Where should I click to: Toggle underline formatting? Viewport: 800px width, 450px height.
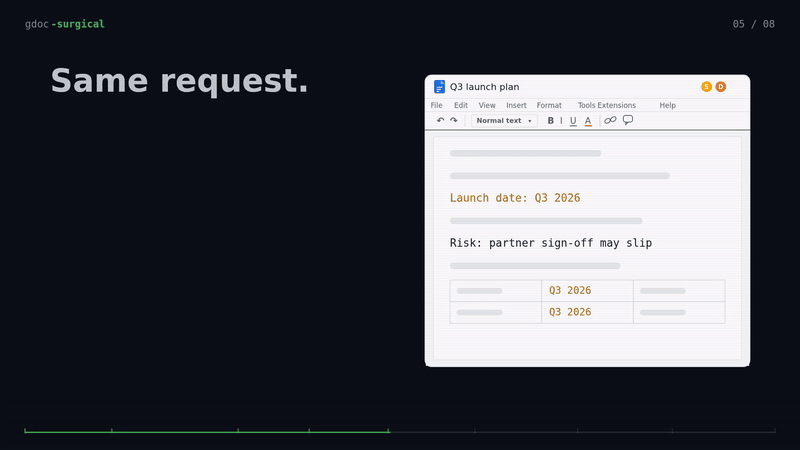[x=573, y=121]
